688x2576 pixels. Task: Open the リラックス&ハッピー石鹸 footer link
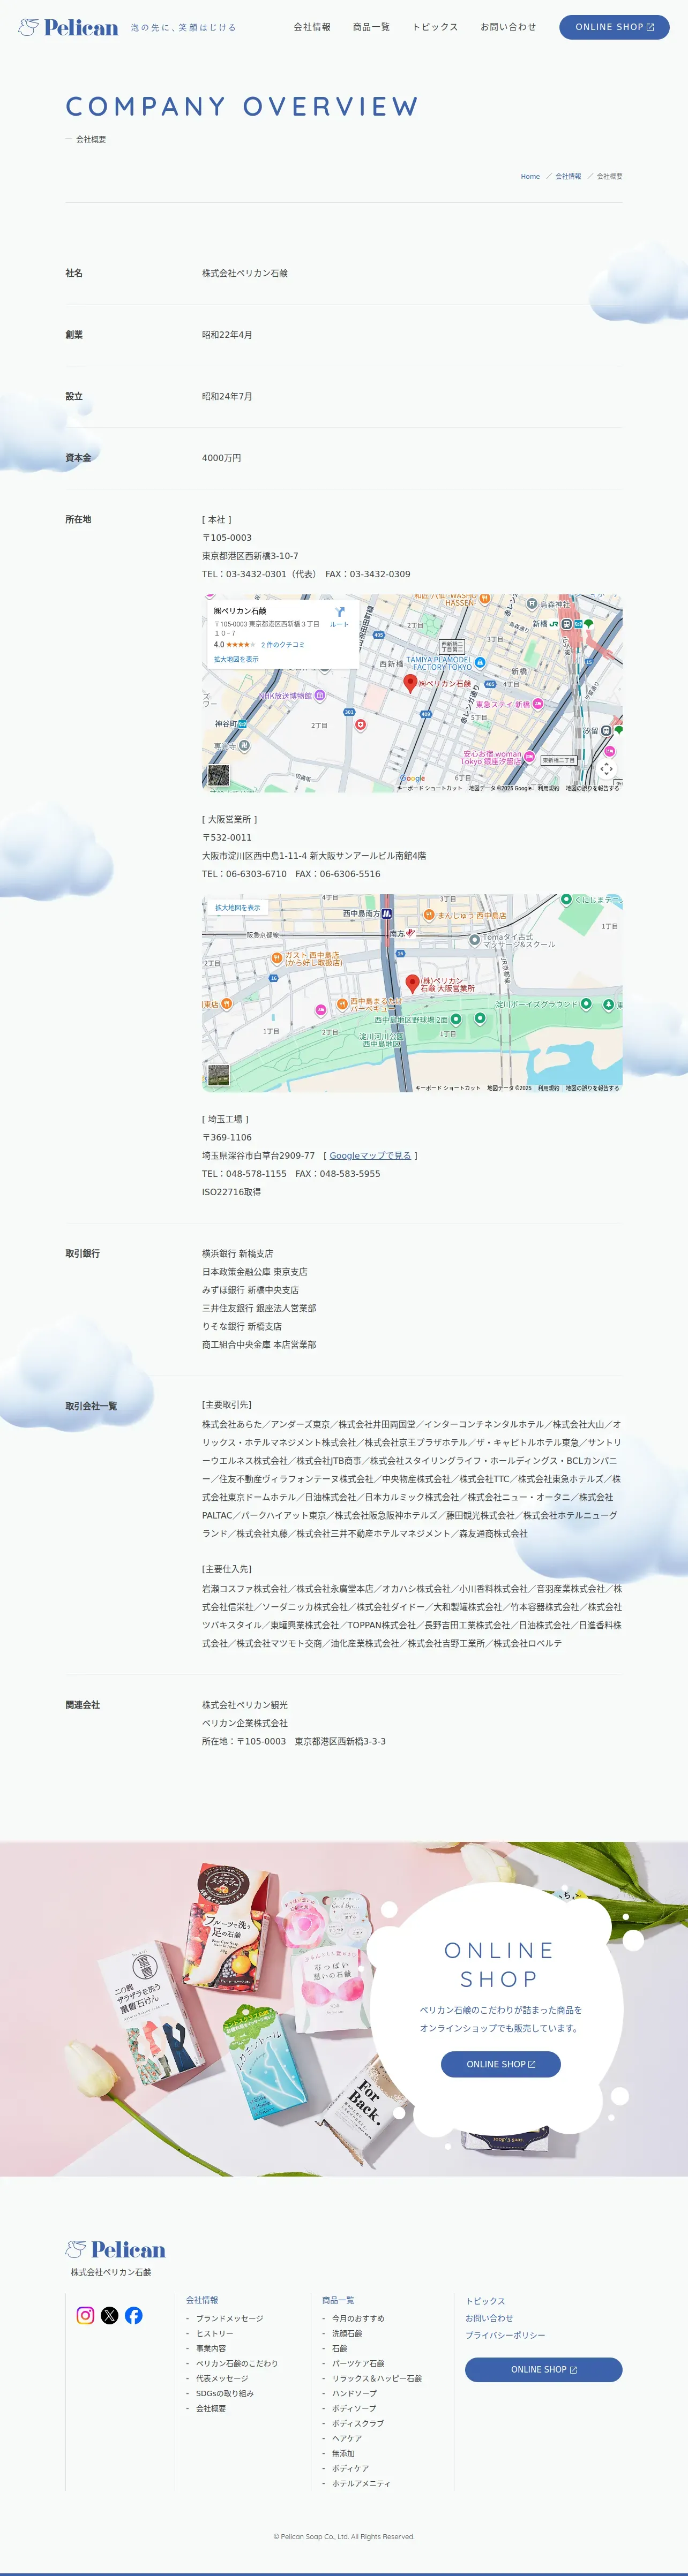click(377, 2378)
